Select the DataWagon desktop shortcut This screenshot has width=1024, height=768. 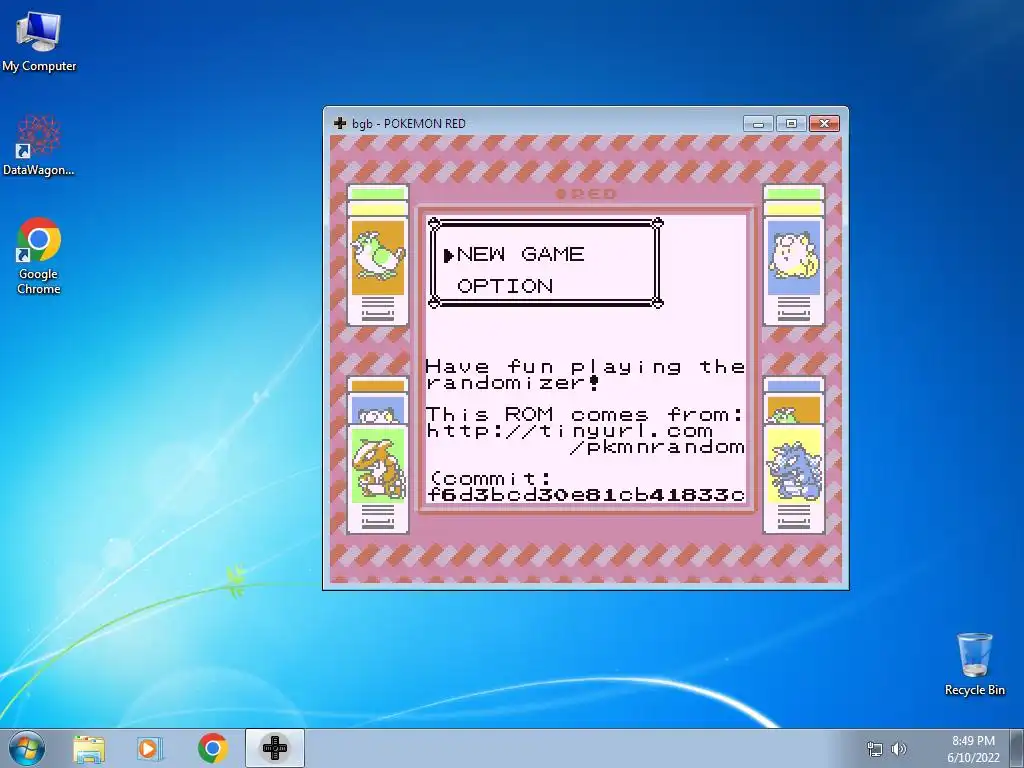point(39,145)
